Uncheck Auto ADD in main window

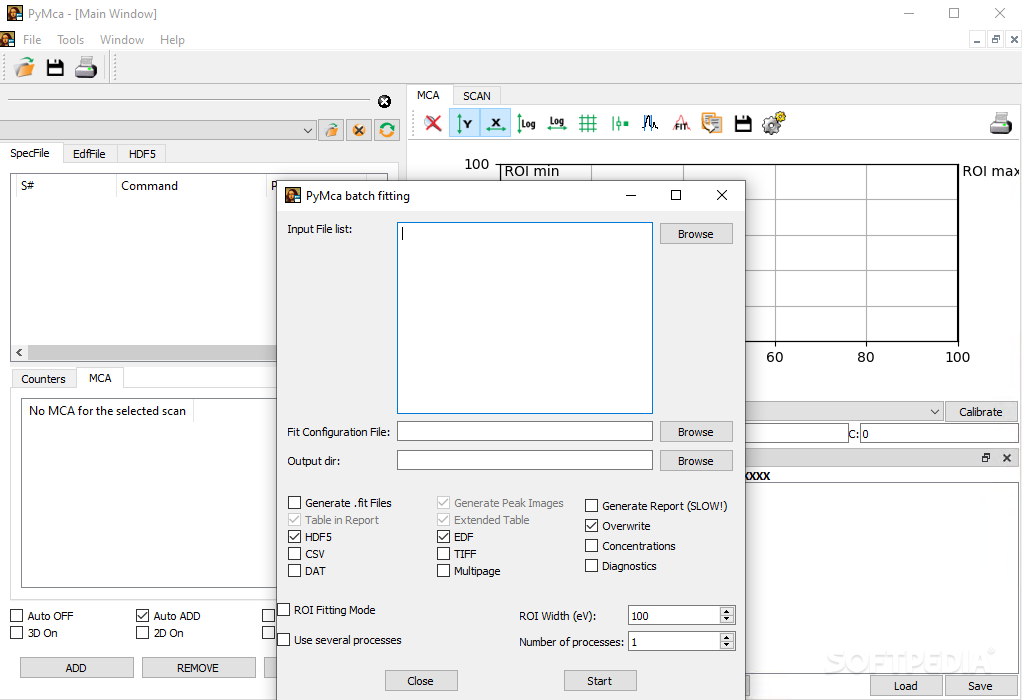click(143, 615)
